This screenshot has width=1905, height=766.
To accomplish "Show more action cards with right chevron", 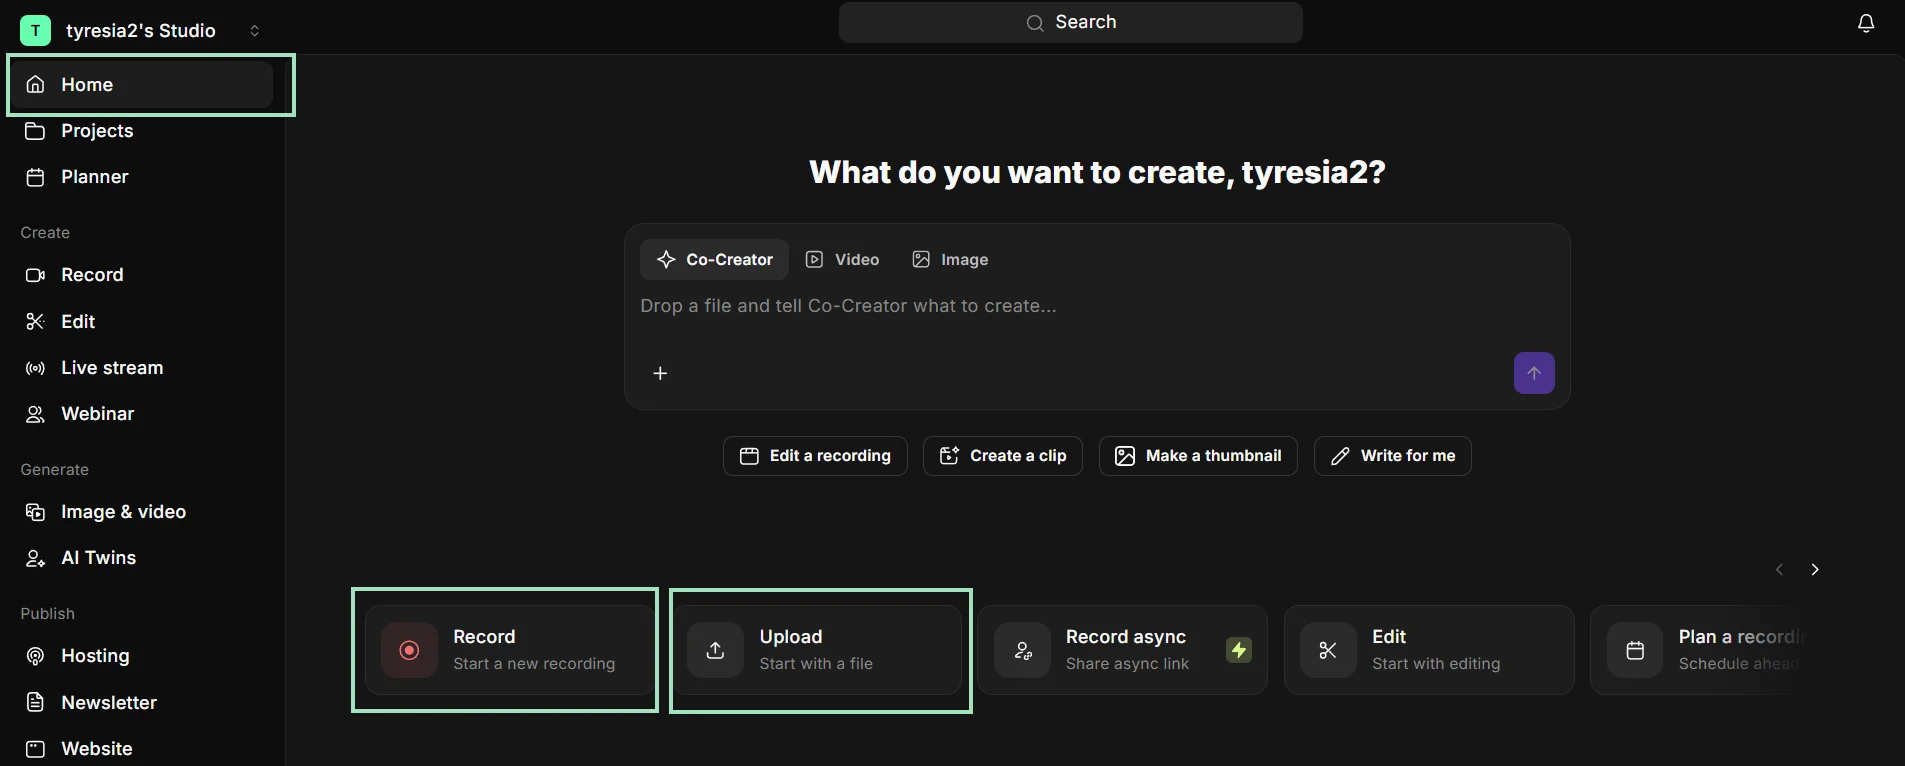I will click(1815, 570).
